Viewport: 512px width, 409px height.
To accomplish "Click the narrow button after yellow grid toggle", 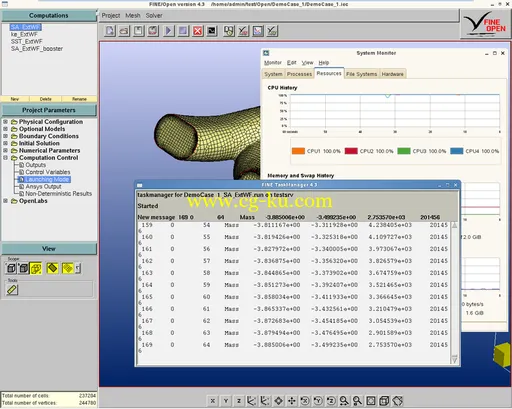I will point(78,268).
